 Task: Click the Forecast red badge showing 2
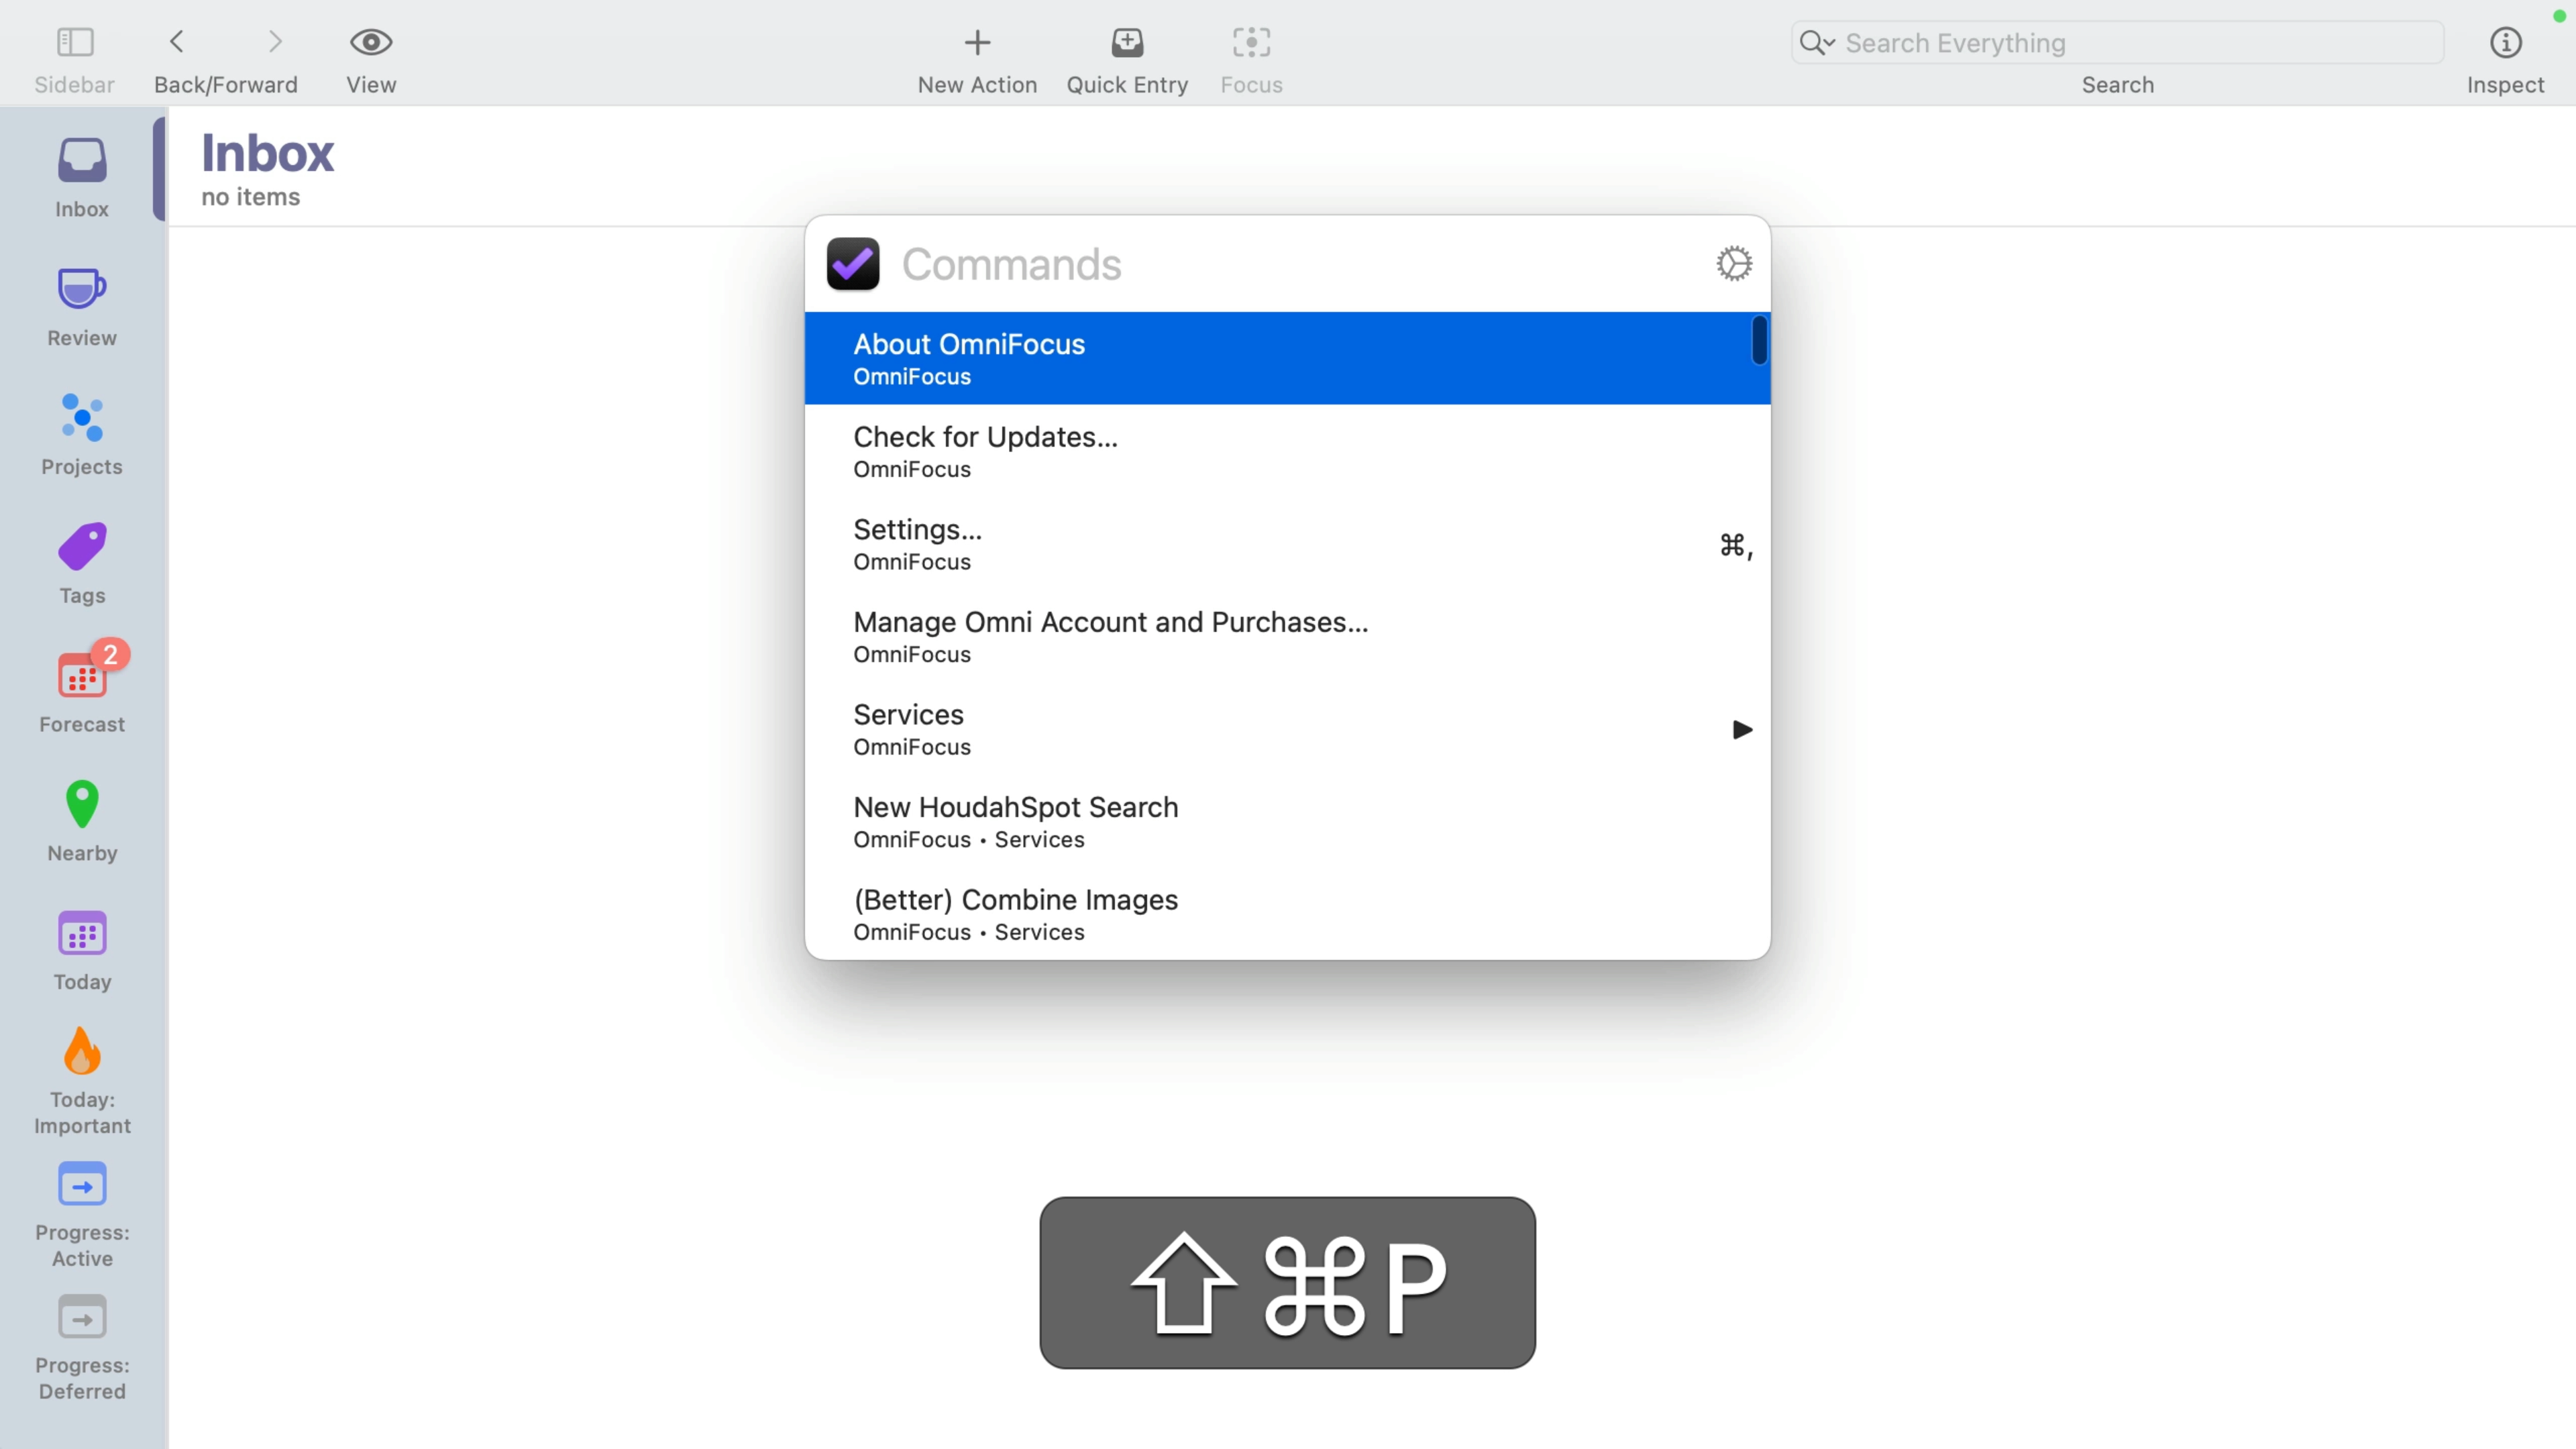click(110, 654)
